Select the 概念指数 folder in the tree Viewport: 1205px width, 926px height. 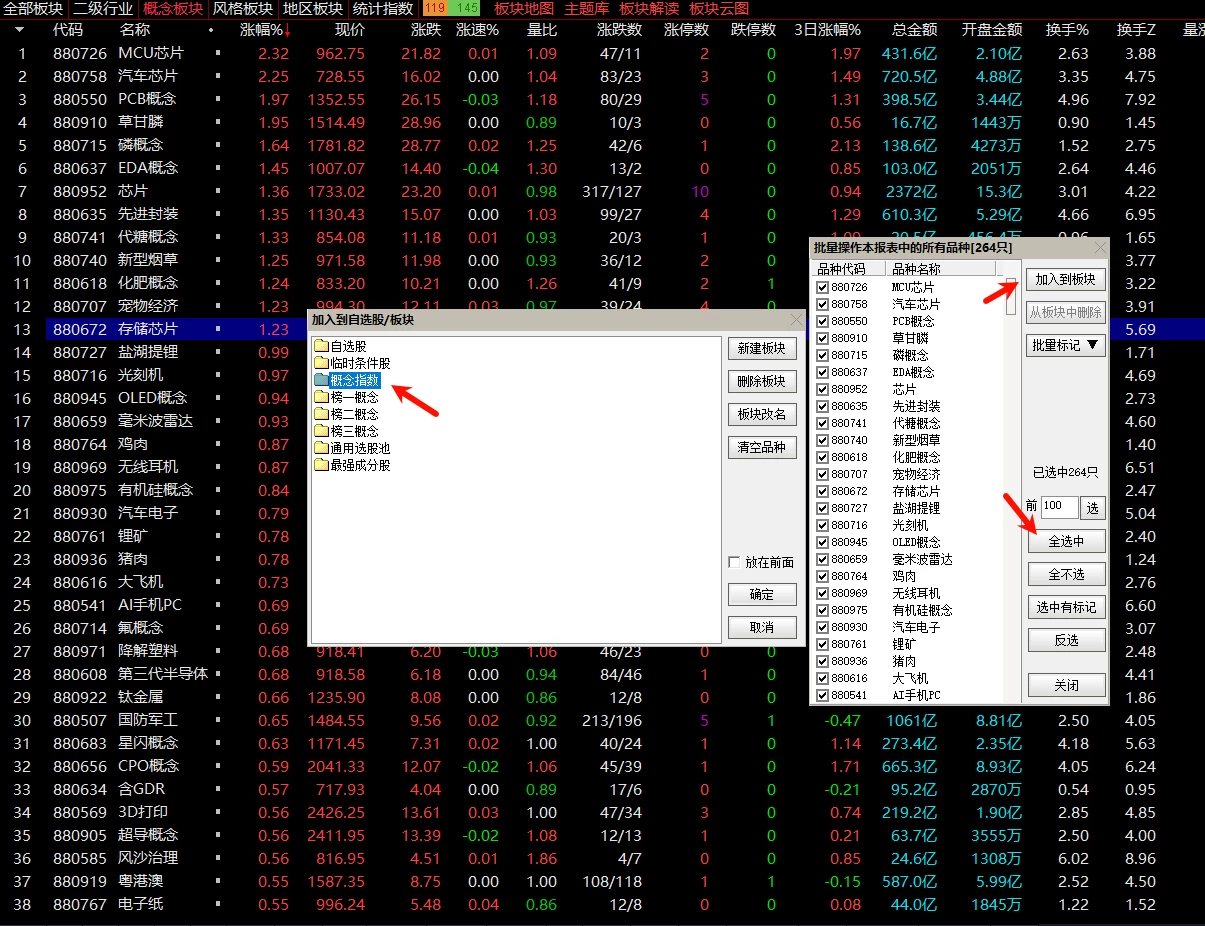pyautogui.click(x=356, y=380)
